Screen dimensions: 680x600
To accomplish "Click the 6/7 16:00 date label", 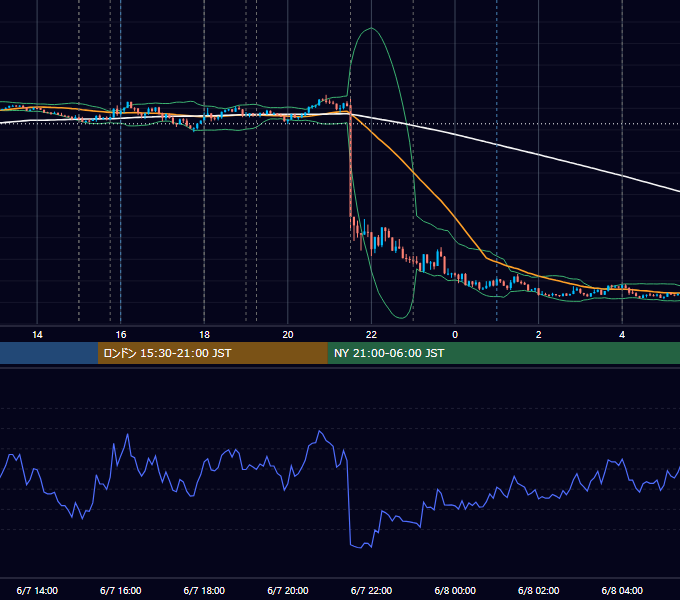I will point(121,590).
